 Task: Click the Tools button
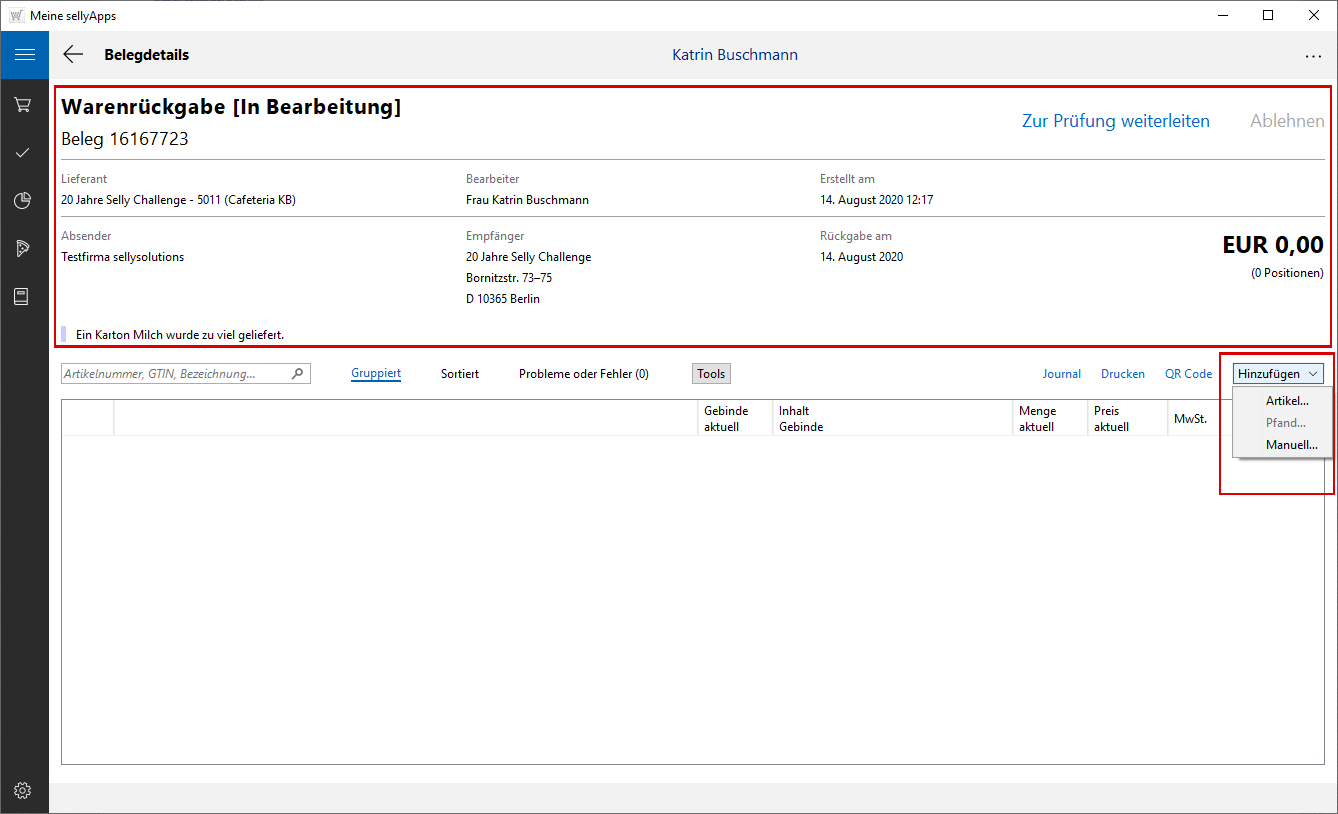pyautogui.click(x=711, y=374)
